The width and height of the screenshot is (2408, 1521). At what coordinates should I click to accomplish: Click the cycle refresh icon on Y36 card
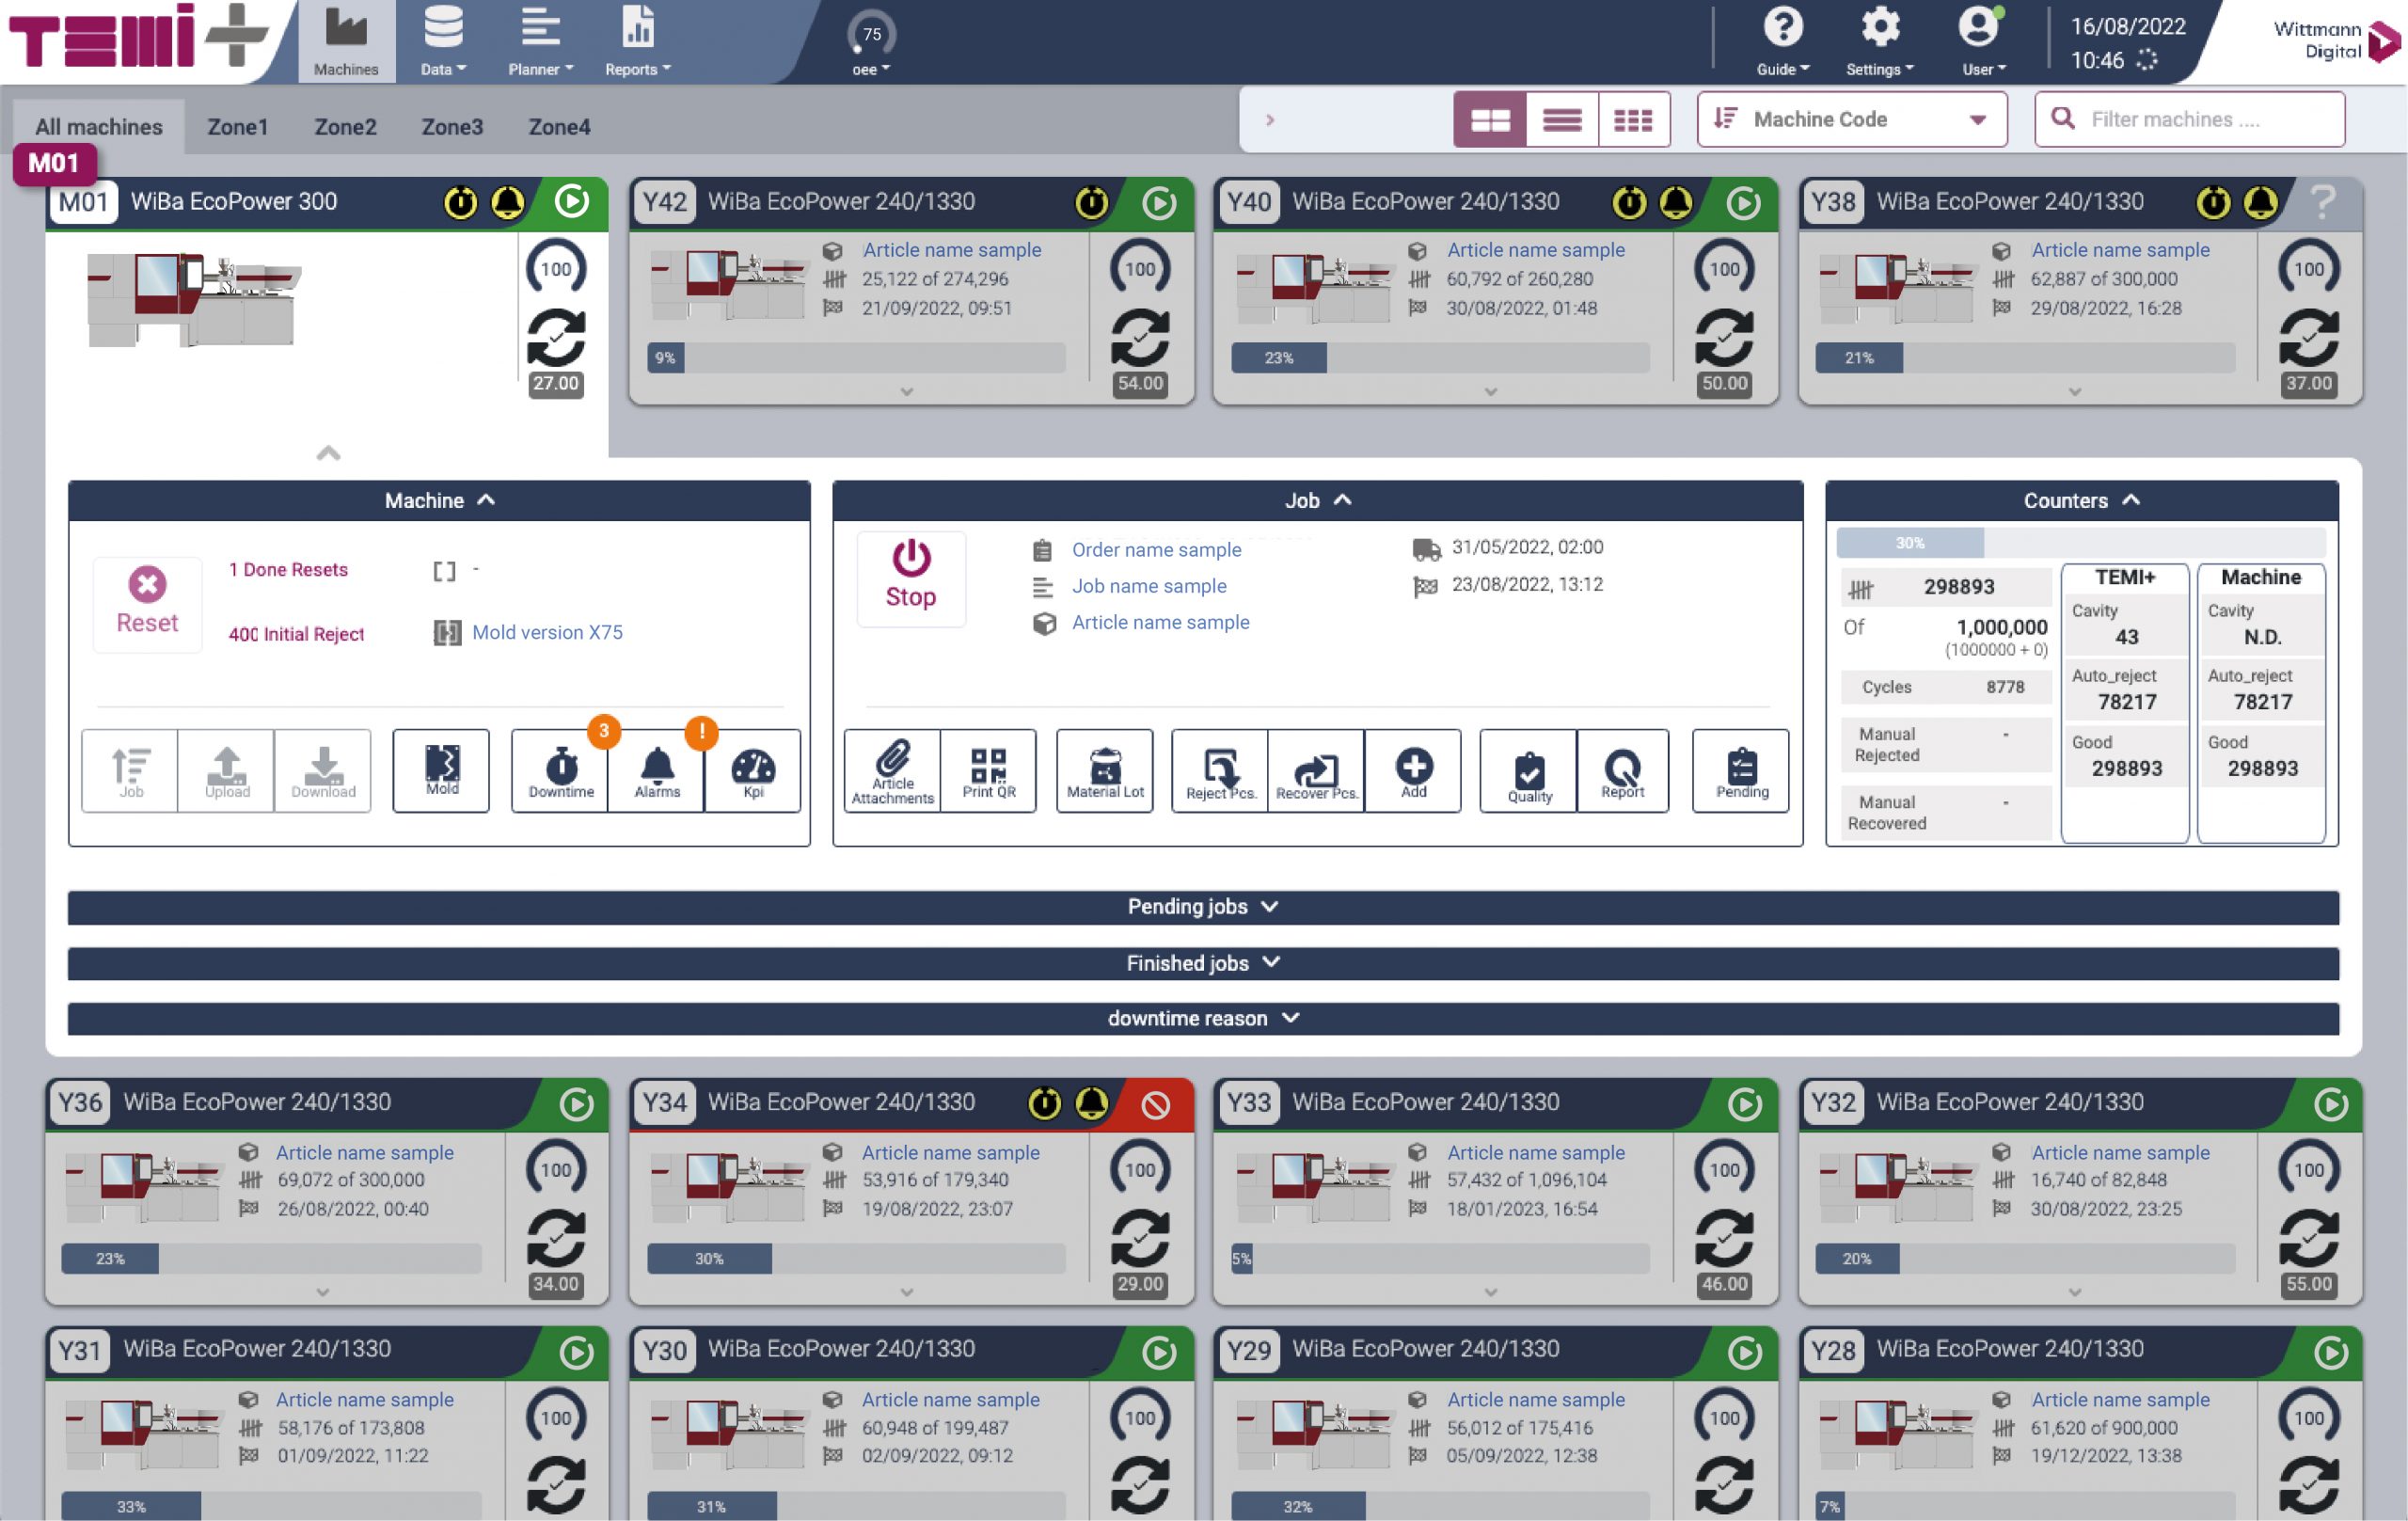tap(556, 1238)
